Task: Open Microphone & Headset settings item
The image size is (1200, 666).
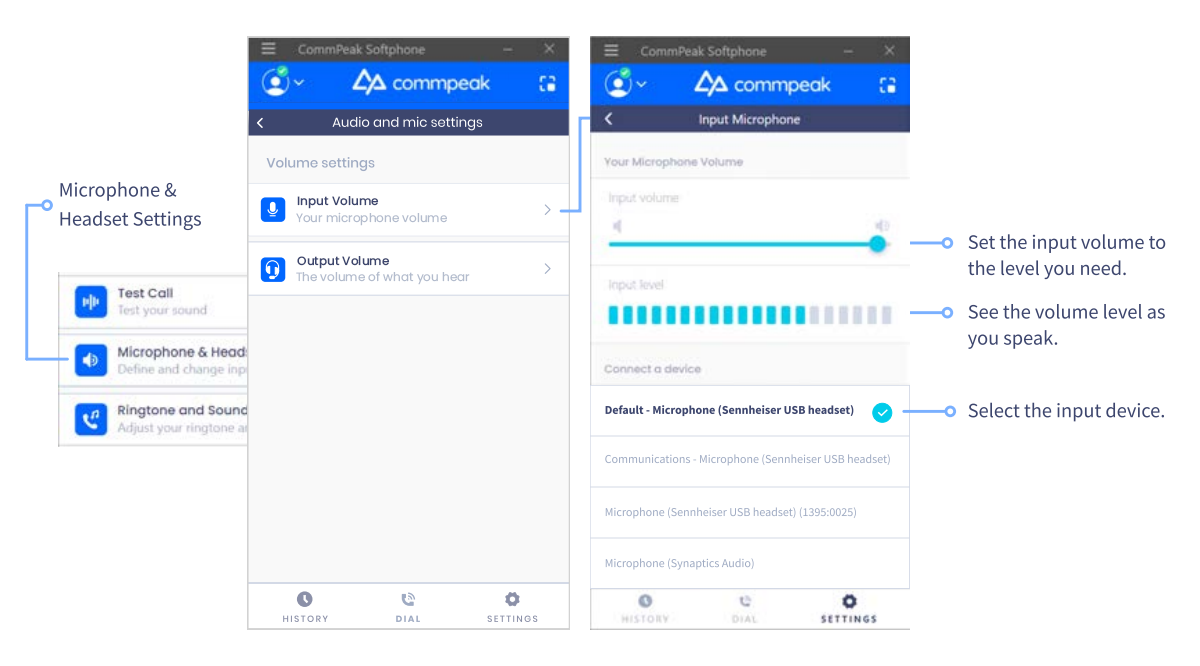Action: [x=153, y=361]
